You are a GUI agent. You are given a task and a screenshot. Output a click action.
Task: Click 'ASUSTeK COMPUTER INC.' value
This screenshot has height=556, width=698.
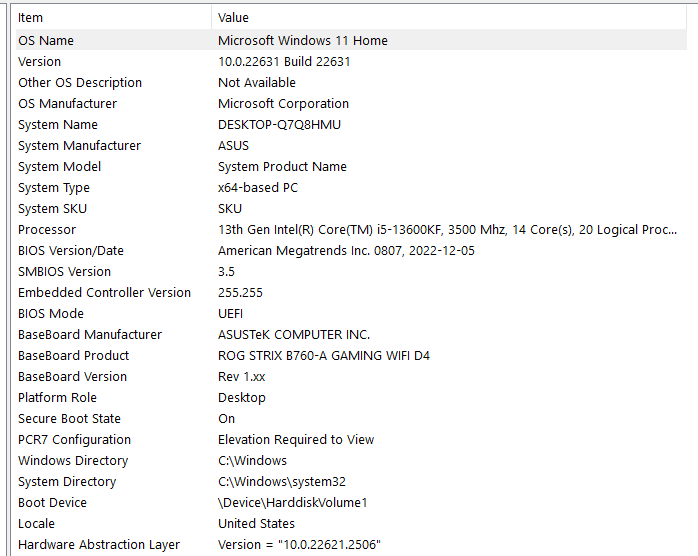294,334
